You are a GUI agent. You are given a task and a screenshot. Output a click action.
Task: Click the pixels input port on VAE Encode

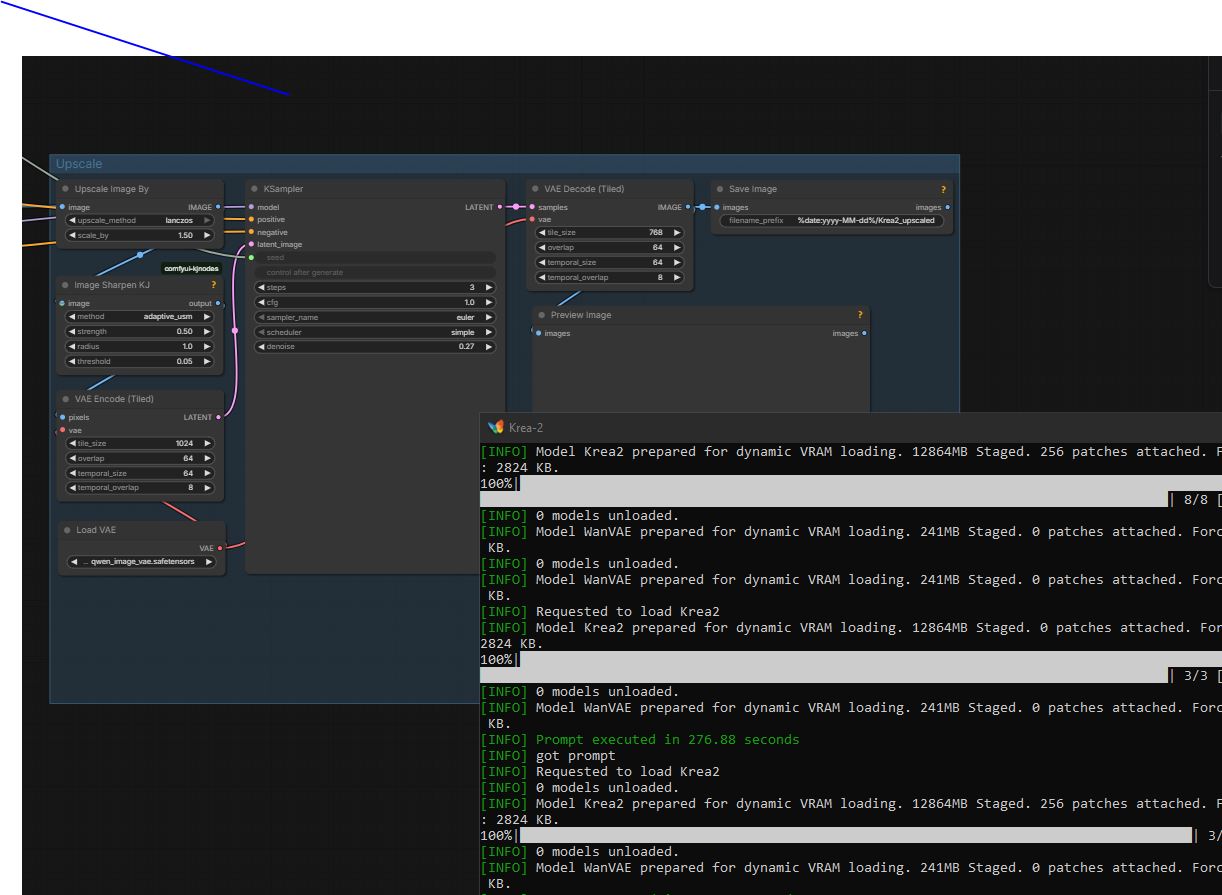[62, 417]
